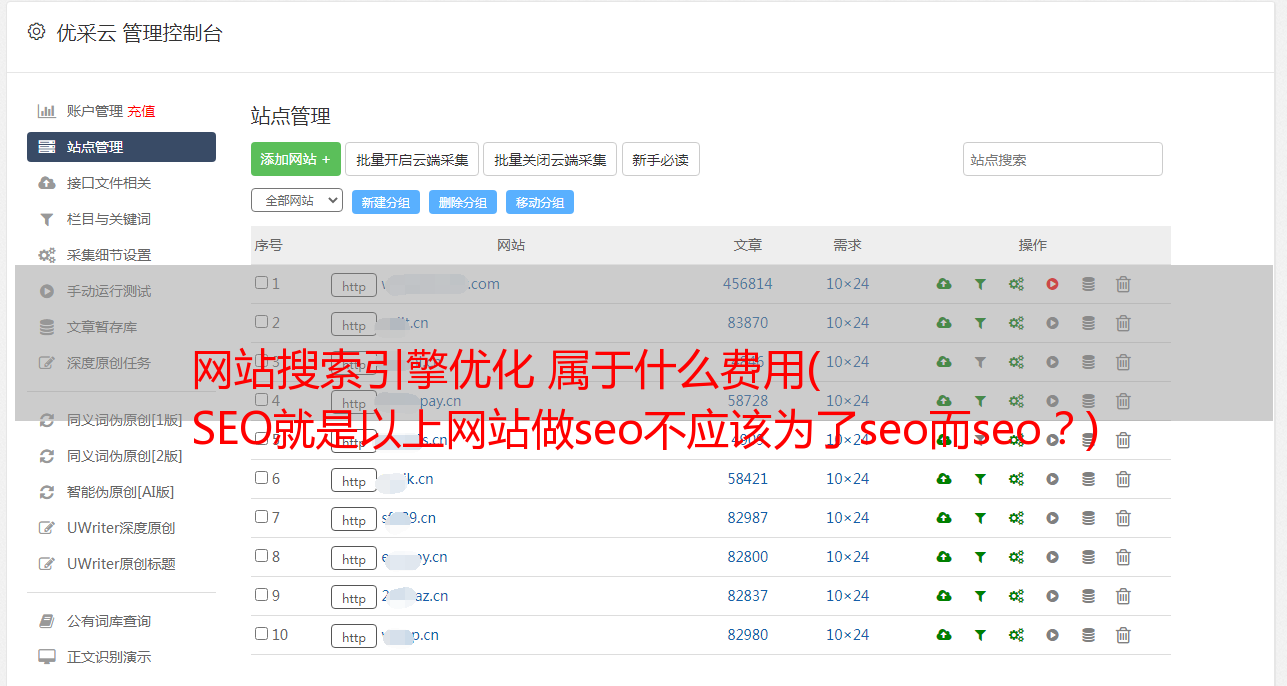Viewport: 1287px width, 686px height.
Task: Tick the checkbox for site 10
Action: coord(261,634)
